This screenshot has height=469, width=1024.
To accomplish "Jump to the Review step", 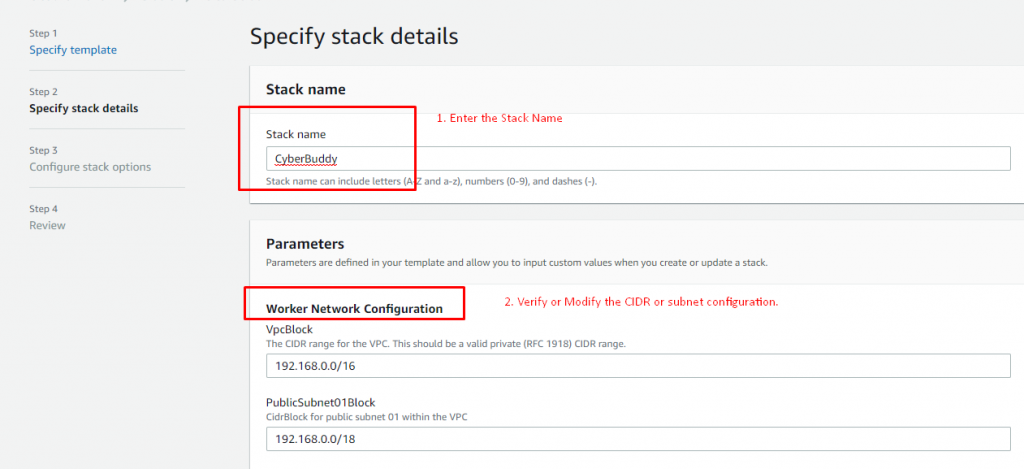I will 48,225.
